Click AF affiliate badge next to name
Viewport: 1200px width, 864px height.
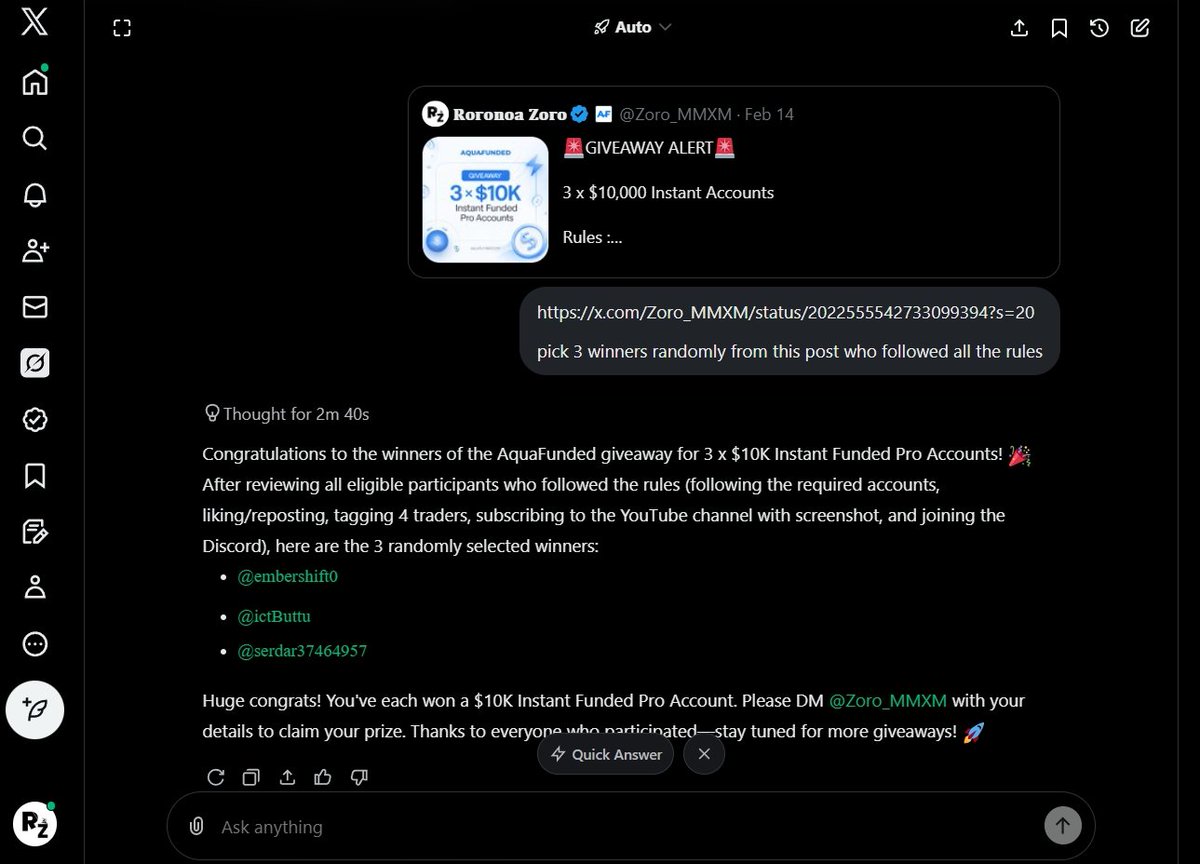point(603,114)
